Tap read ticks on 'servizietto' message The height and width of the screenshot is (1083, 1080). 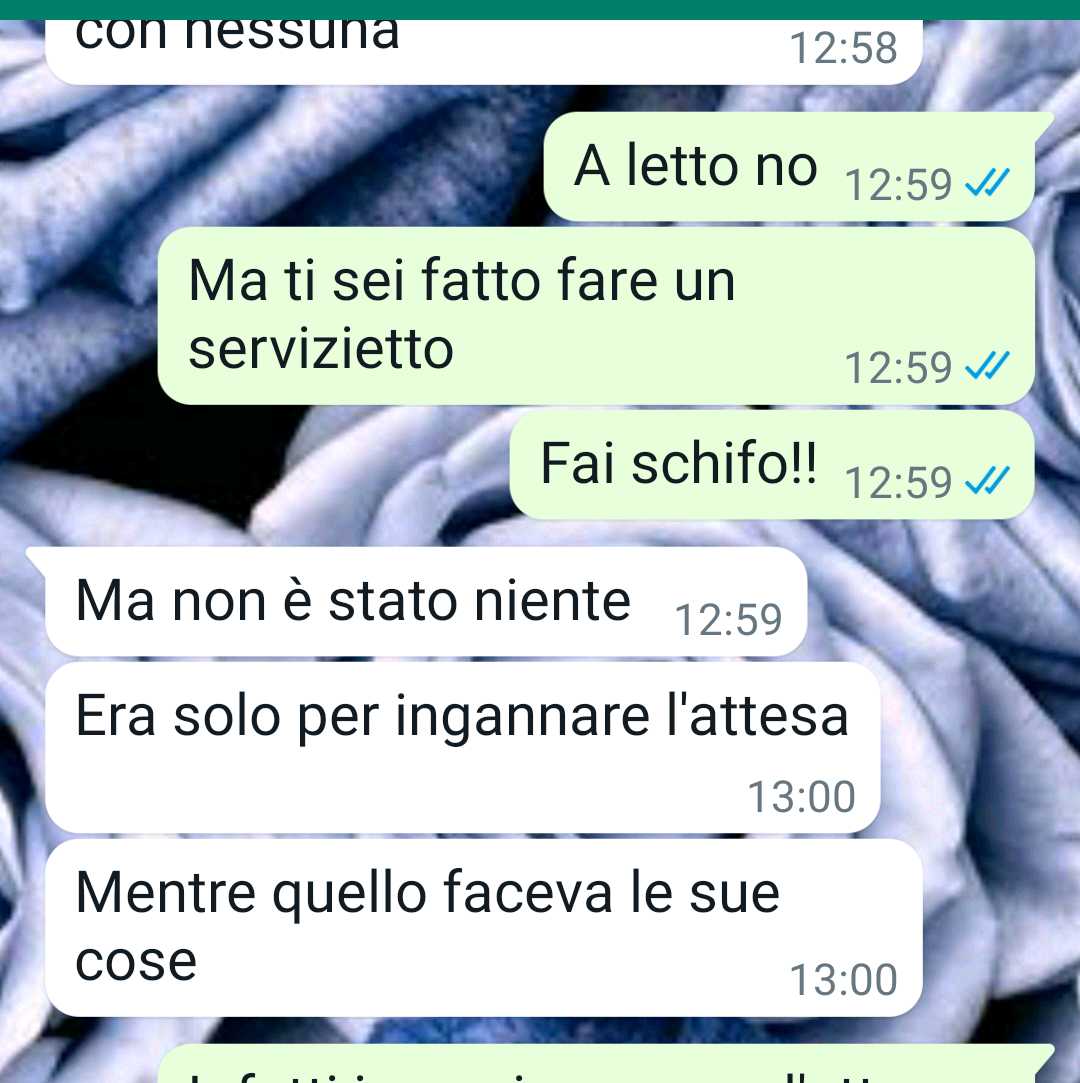point(987,365)
